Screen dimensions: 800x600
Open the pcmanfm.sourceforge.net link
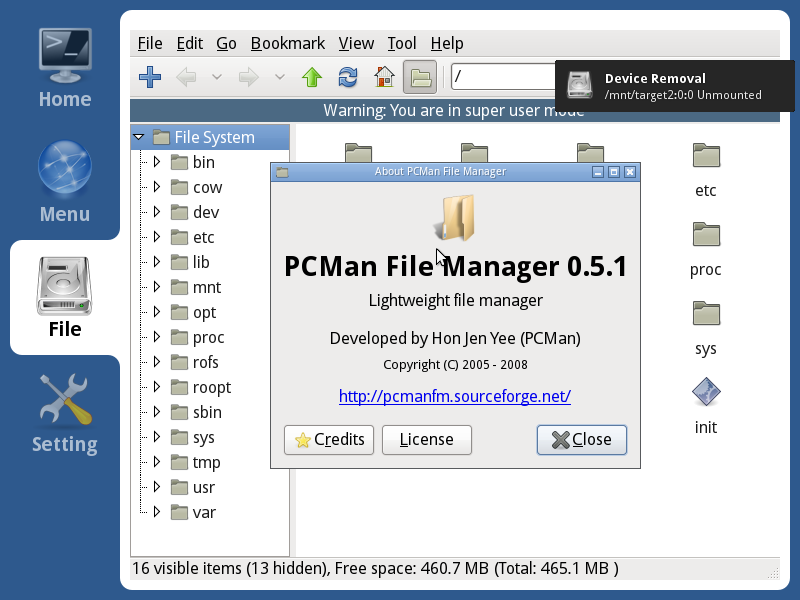point(455,396)
